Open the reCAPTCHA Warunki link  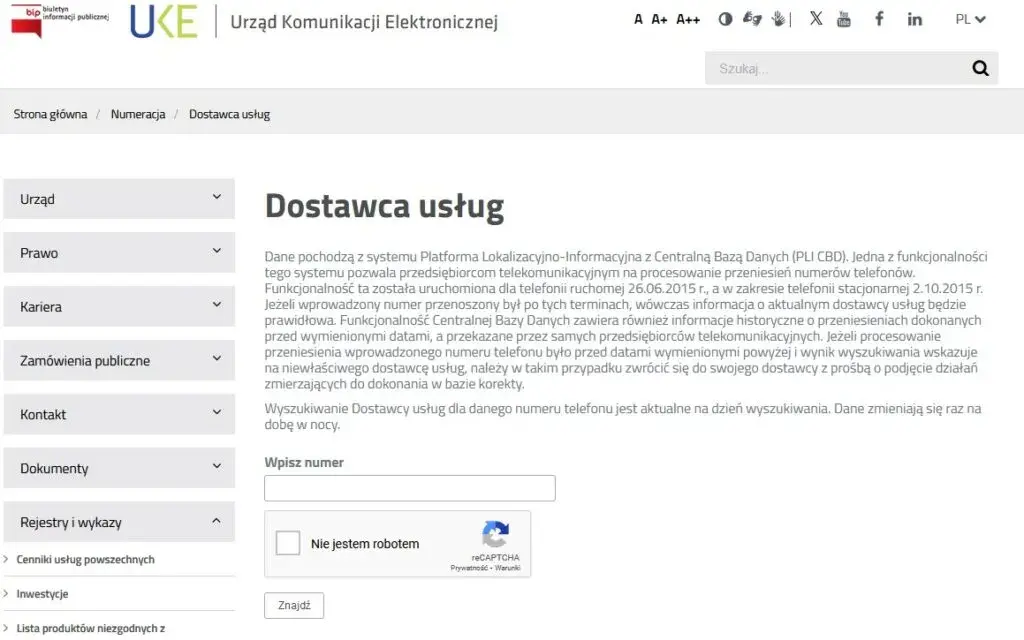tap(507, 568)
